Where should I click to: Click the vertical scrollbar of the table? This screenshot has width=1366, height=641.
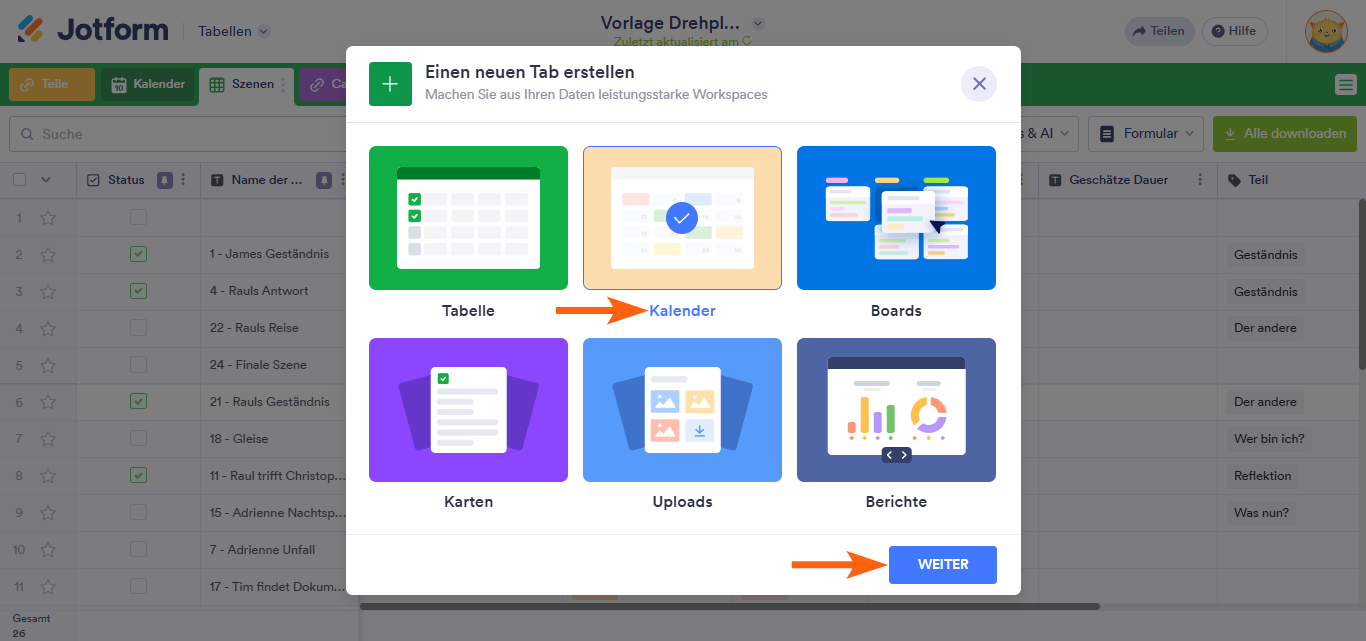coord(1361,285)
